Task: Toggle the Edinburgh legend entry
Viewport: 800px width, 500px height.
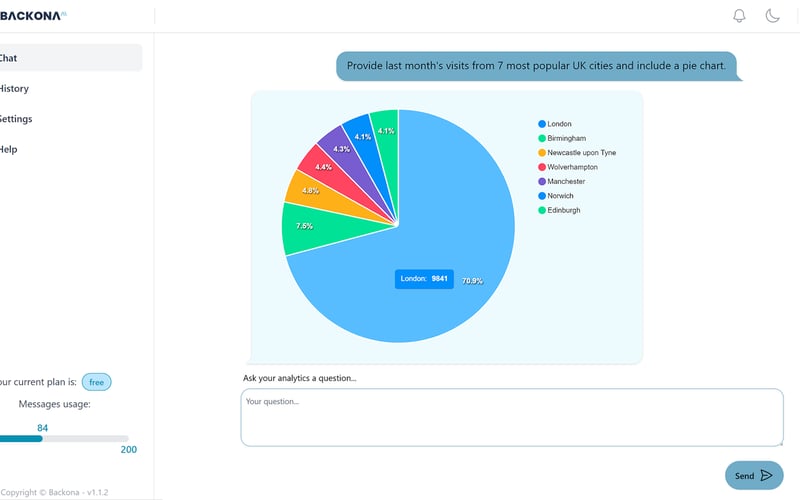Action: 559,210
